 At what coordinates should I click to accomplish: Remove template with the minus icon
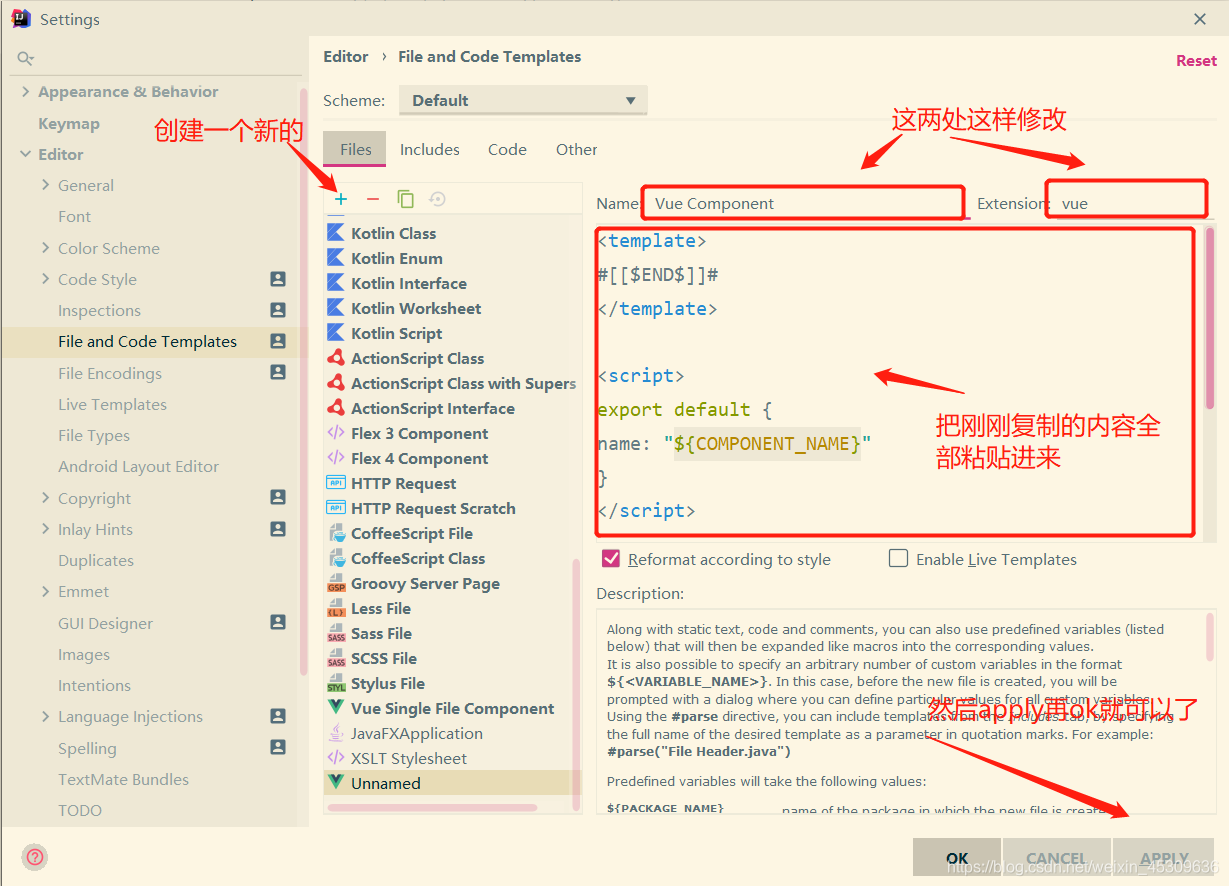[x=373, y=199]
